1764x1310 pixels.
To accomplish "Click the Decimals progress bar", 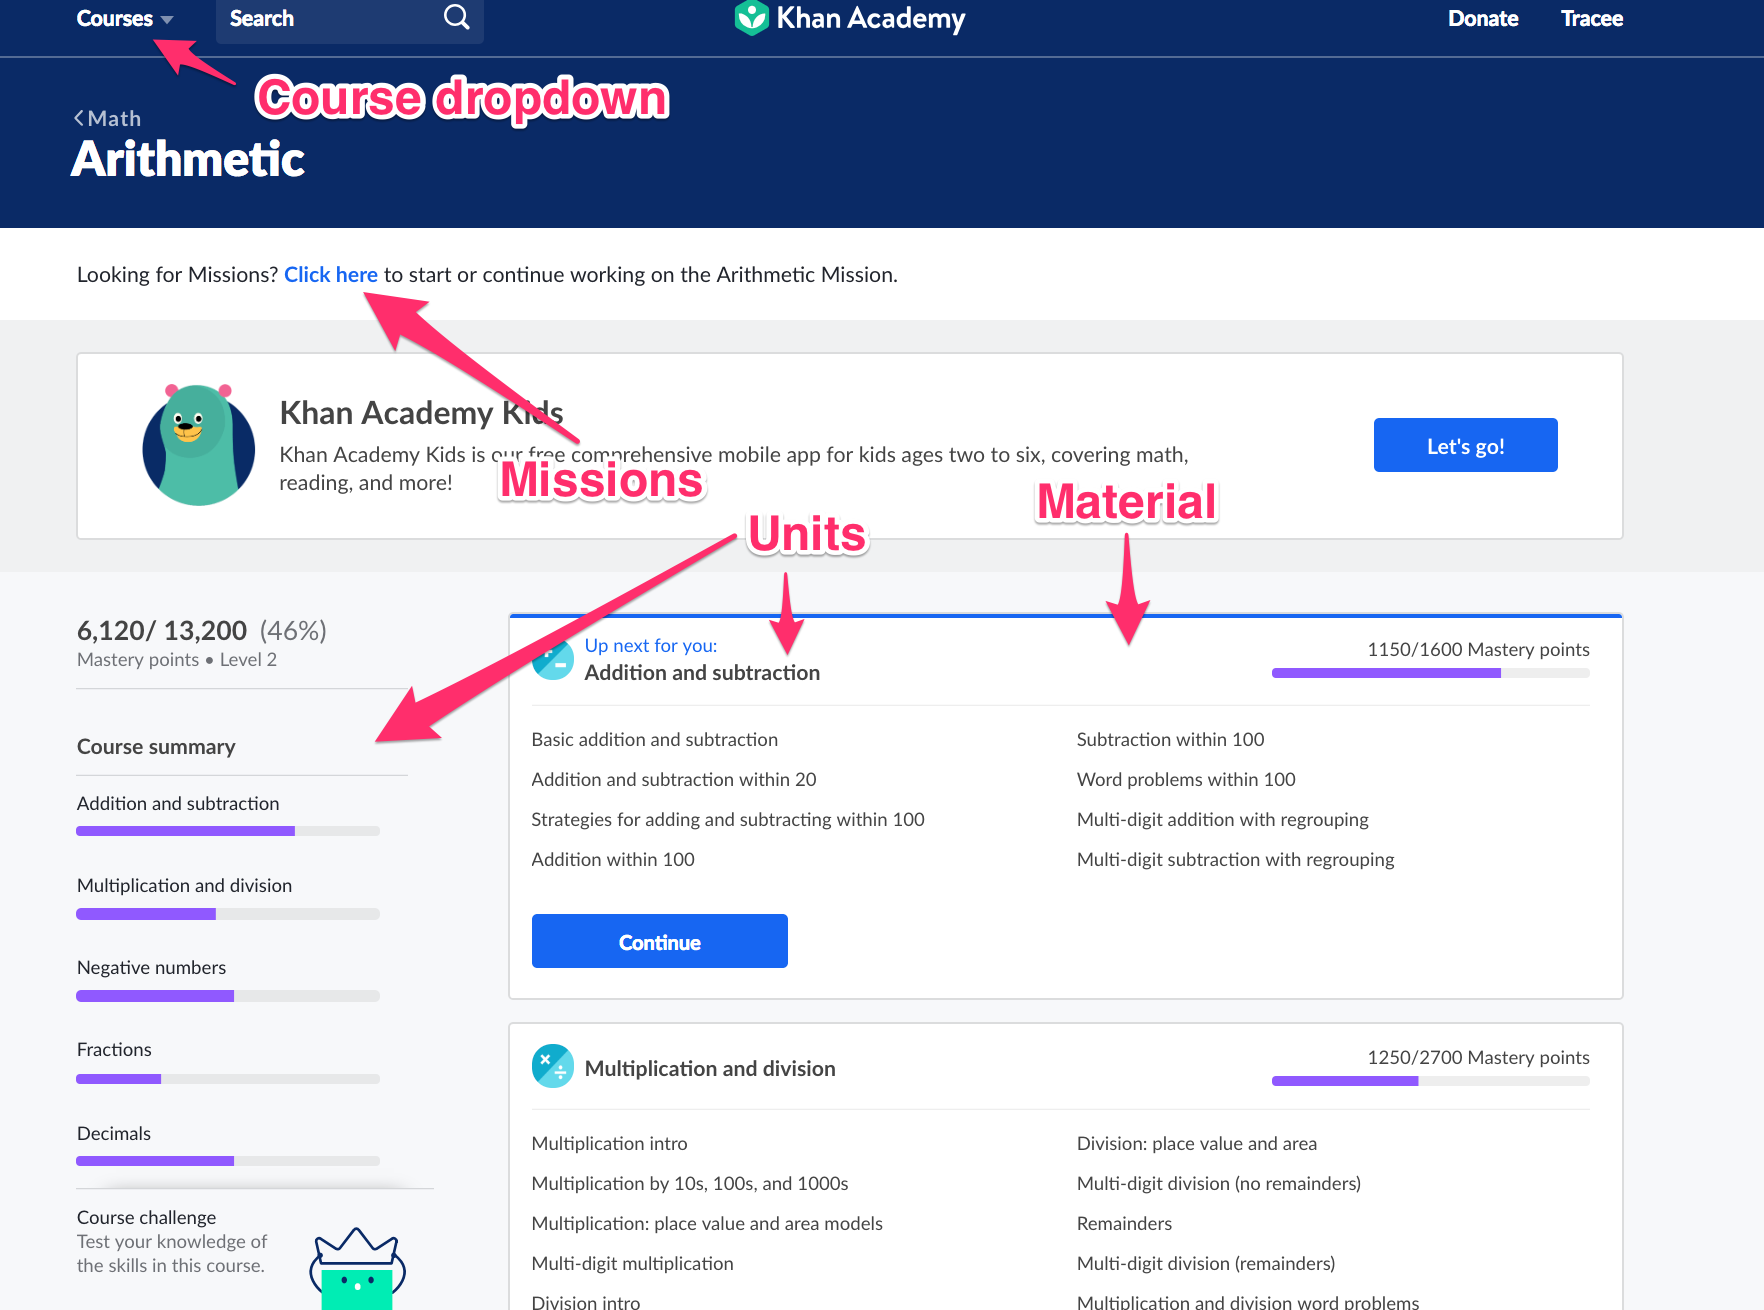I will tap(228, 1161).
